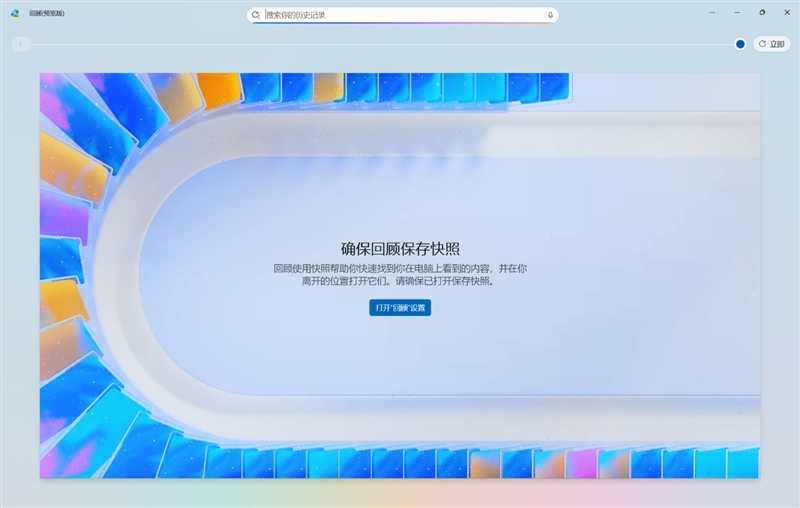Click the snapshot description paragraph text
Image resolution: width=800 pixels, height=508 pixels.
coord(400,275)
